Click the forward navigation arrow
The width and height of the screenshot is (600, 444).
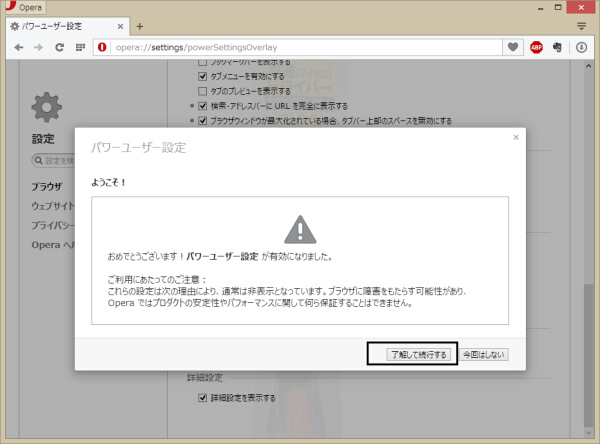(x=38, y=47)
